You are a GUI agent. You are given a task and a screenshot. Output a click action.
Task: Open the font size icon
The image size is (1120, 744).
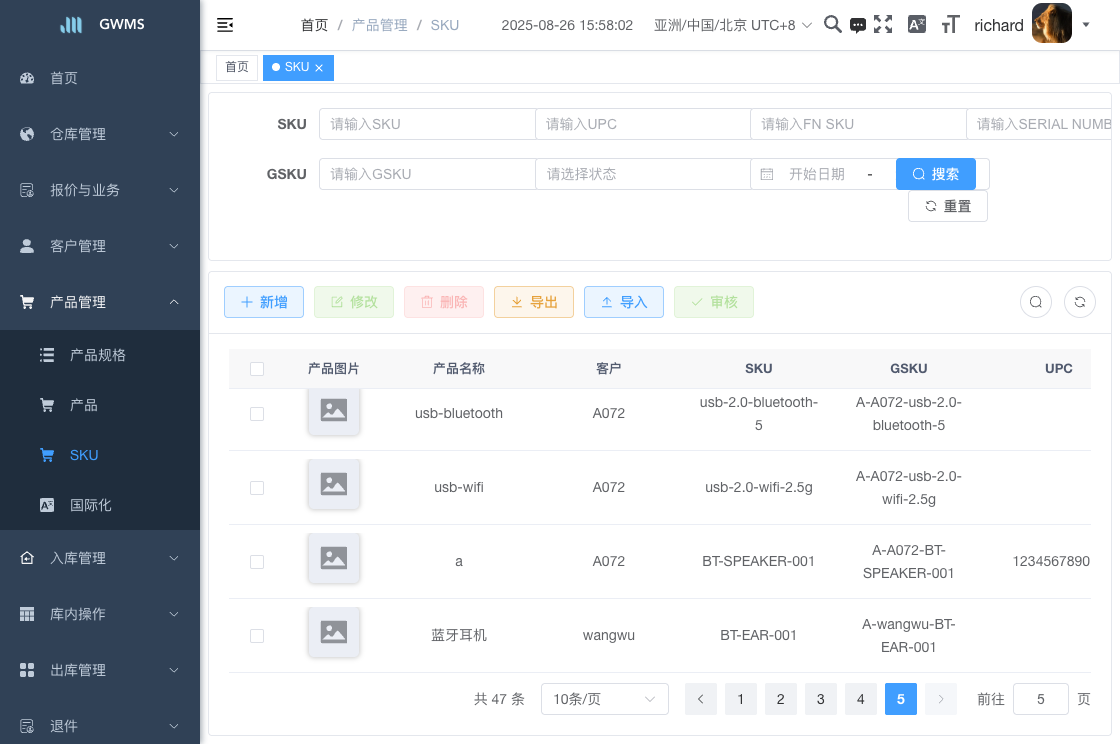pyautogui.click(x=951, y=25)
